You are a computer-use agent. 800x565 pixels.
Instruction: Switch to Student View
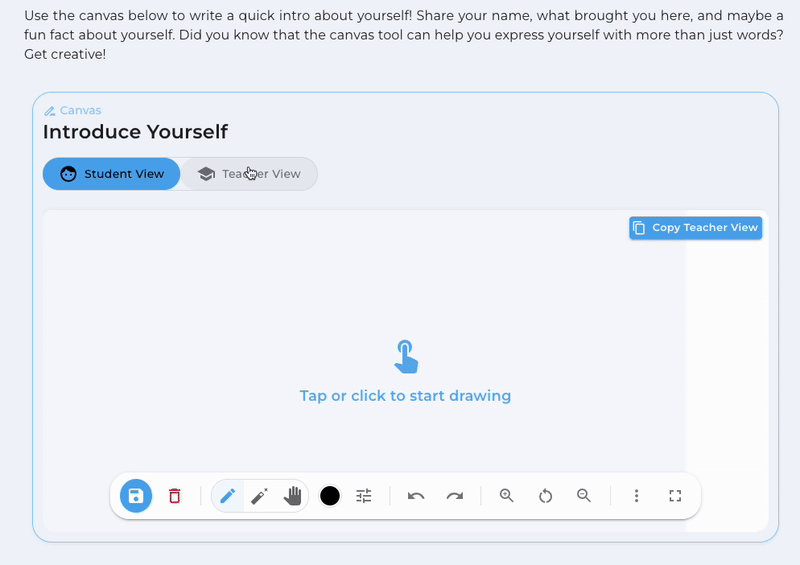point(112,174)
